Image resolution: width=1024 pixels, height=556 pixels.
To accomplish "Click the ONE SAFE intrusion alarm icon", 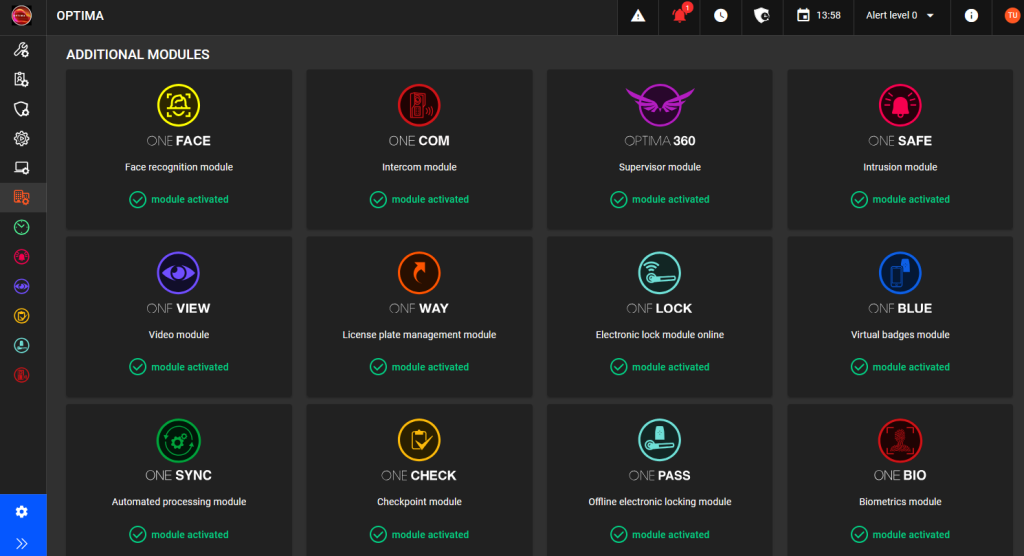I will (900, 105).
